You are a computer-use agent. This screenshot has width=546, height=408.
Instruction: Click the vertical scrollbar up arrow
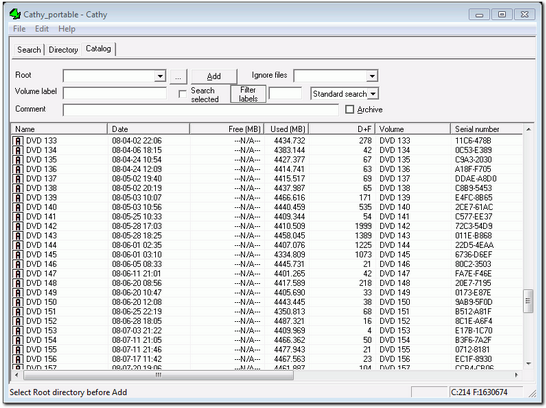coord(528,130)
